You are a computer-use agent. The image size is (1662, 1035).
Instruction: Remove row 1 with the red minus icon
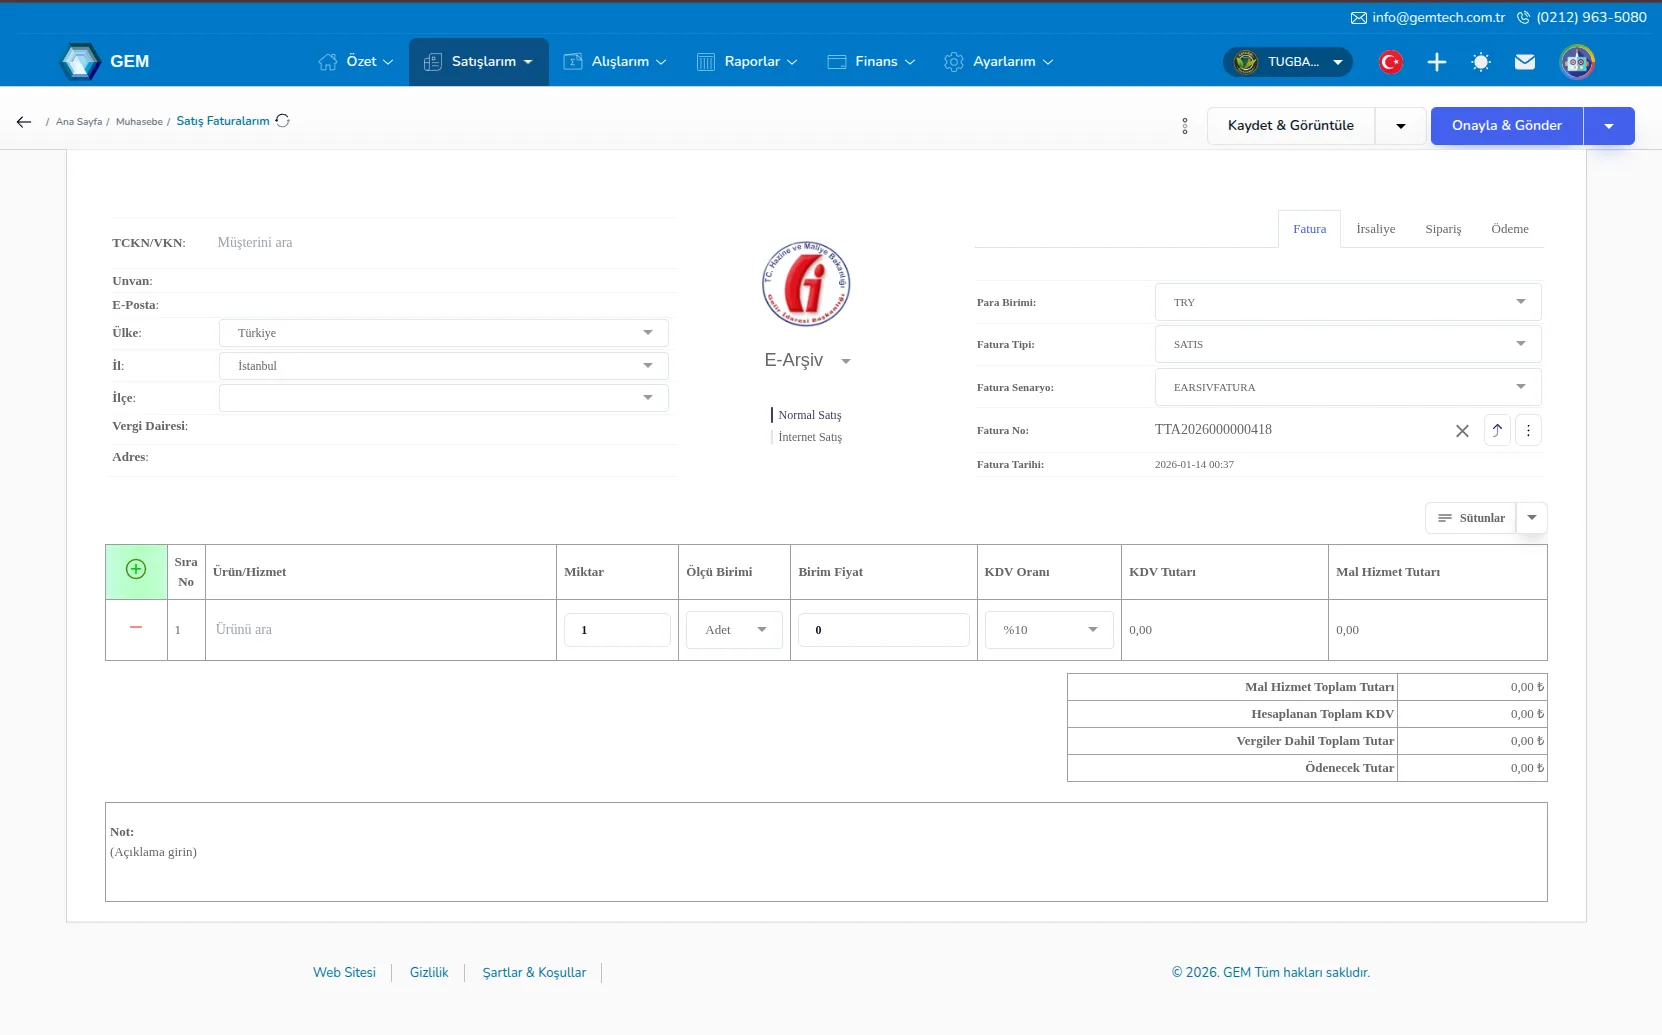(136, 628)
